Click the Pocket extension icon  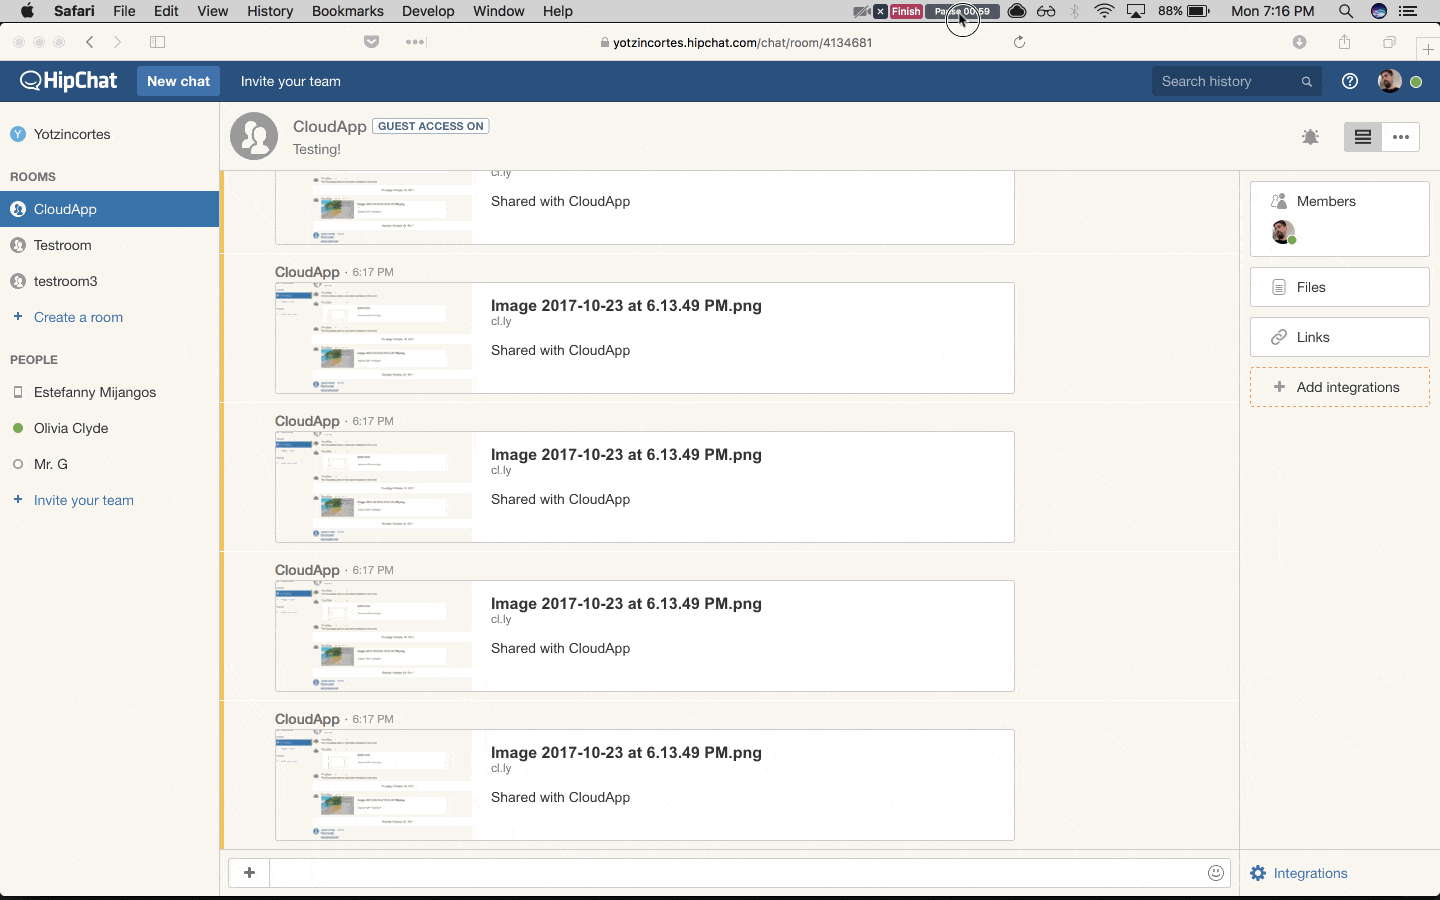click(x=371, y=42)
